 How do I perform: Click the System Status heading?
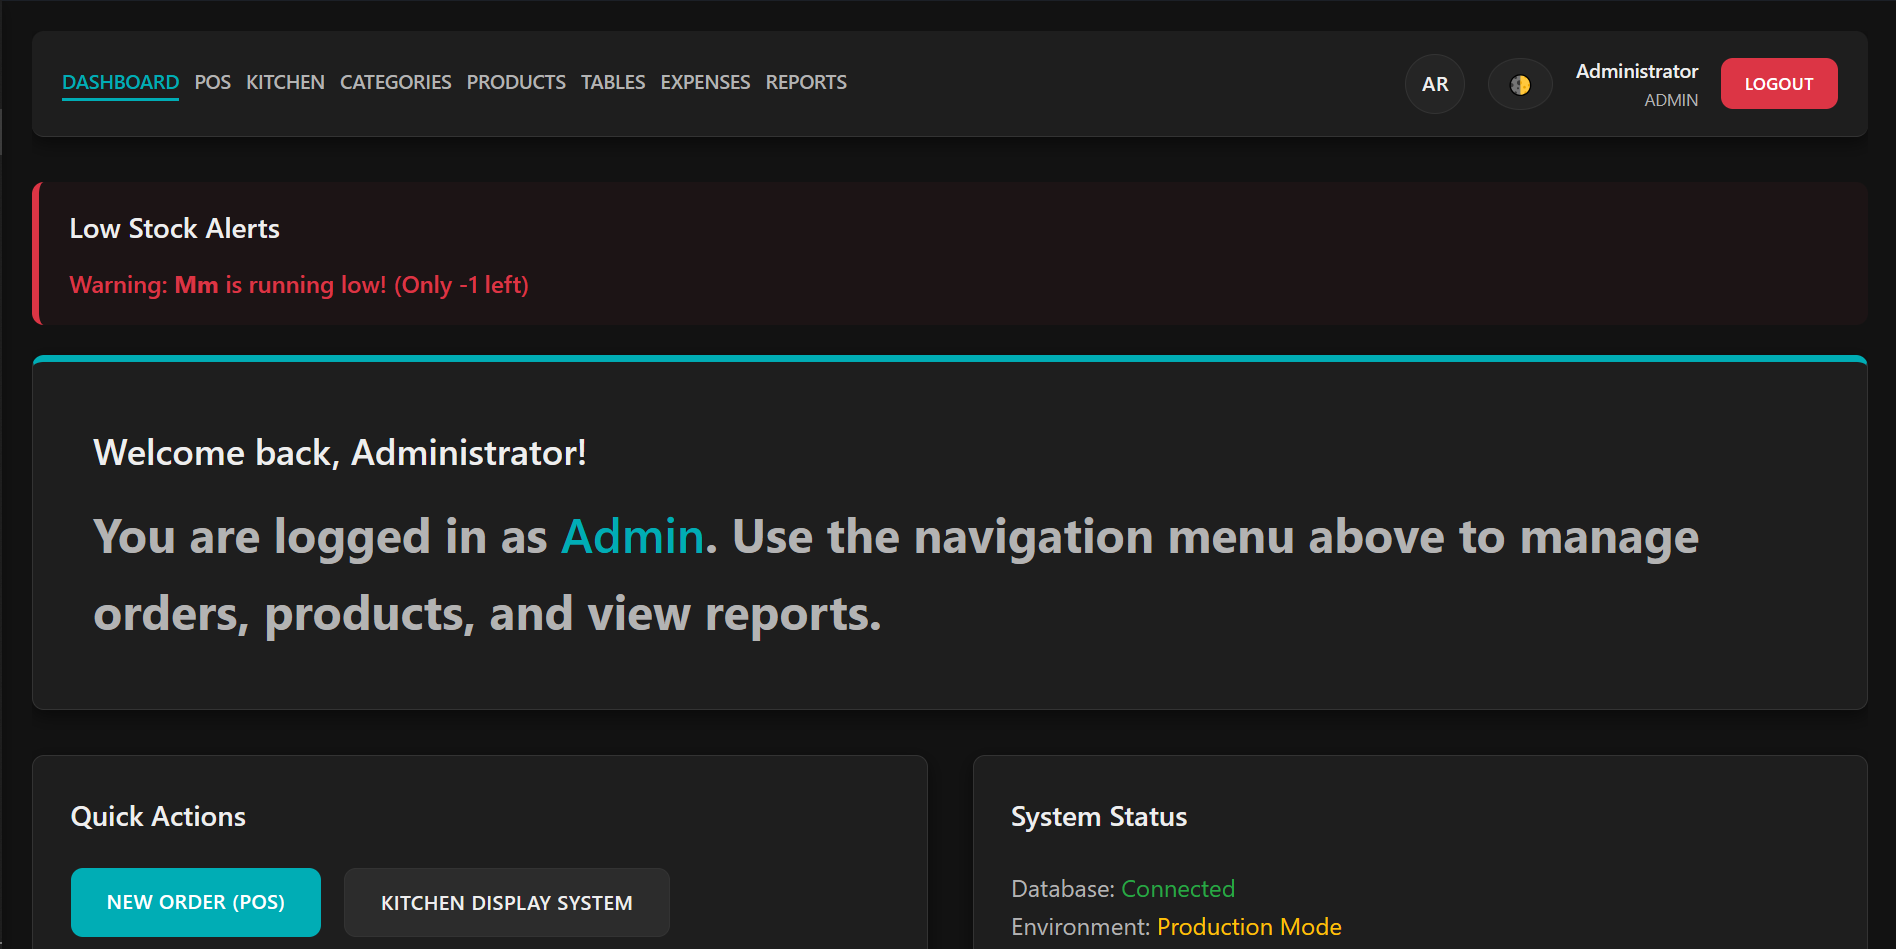click(x=1099, y=817)
